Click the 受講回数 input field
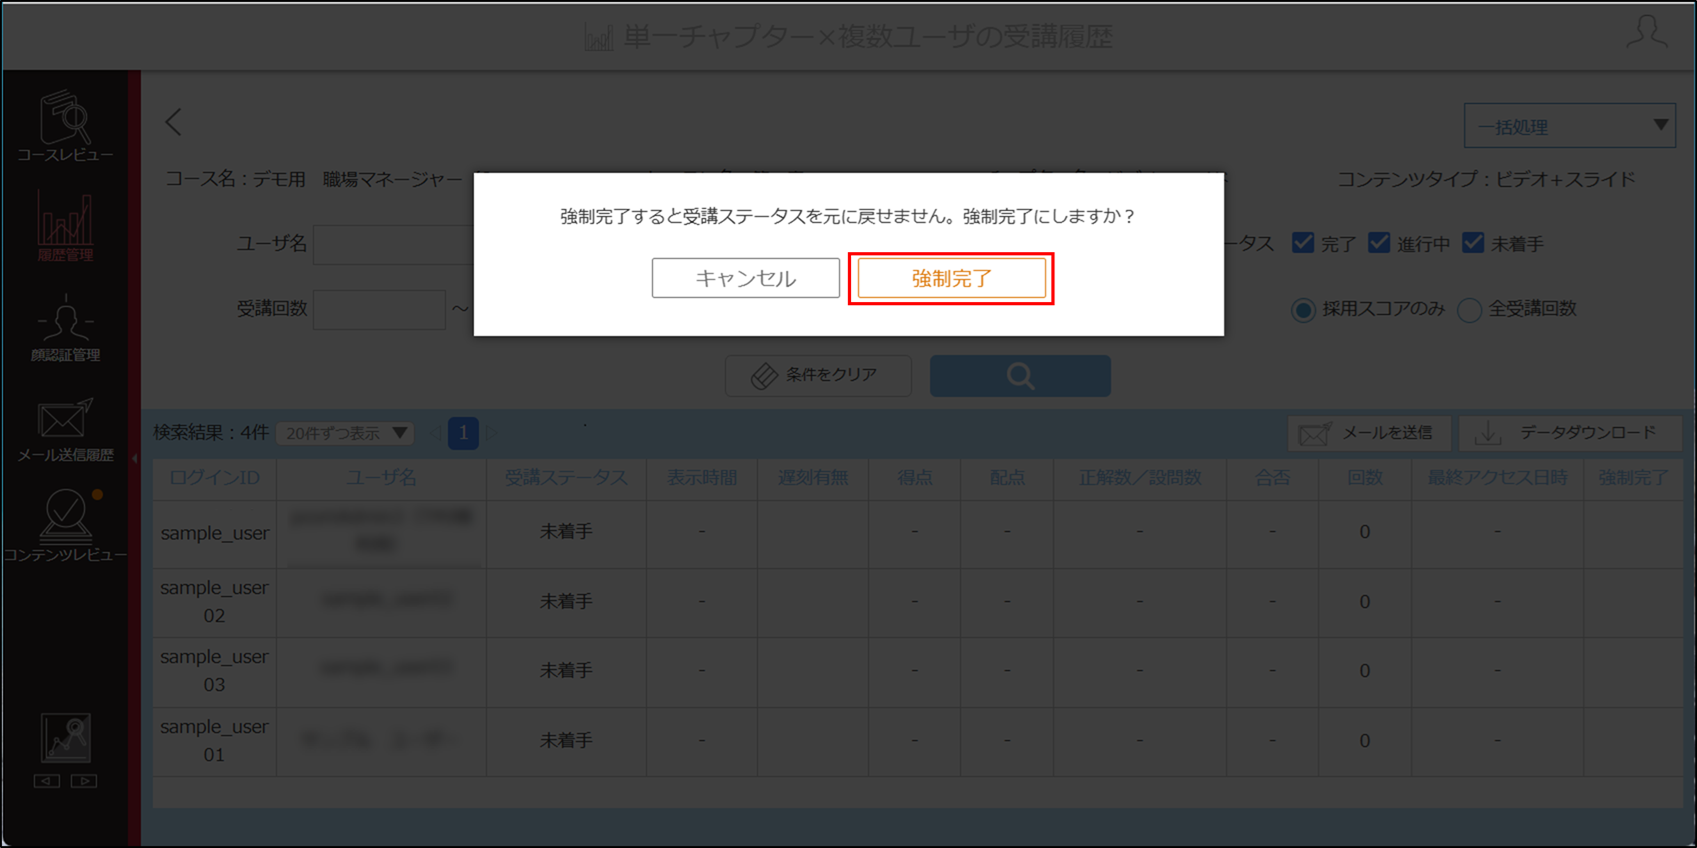Screen dimensions: 1697x848 (380, 309)
